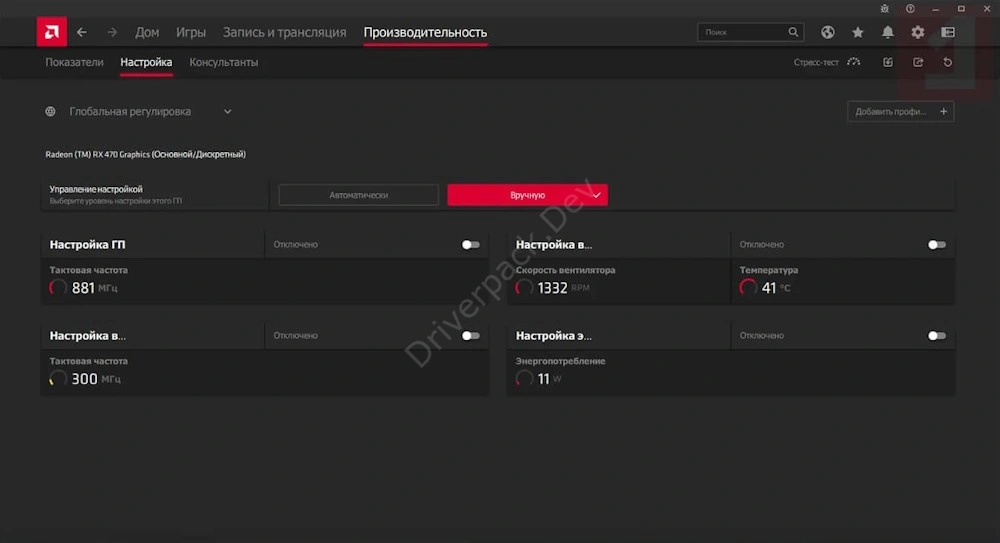Viewport: 1000px width, 543px height.
Task: Click the Энергопотребление label
Action: (561, 361)
